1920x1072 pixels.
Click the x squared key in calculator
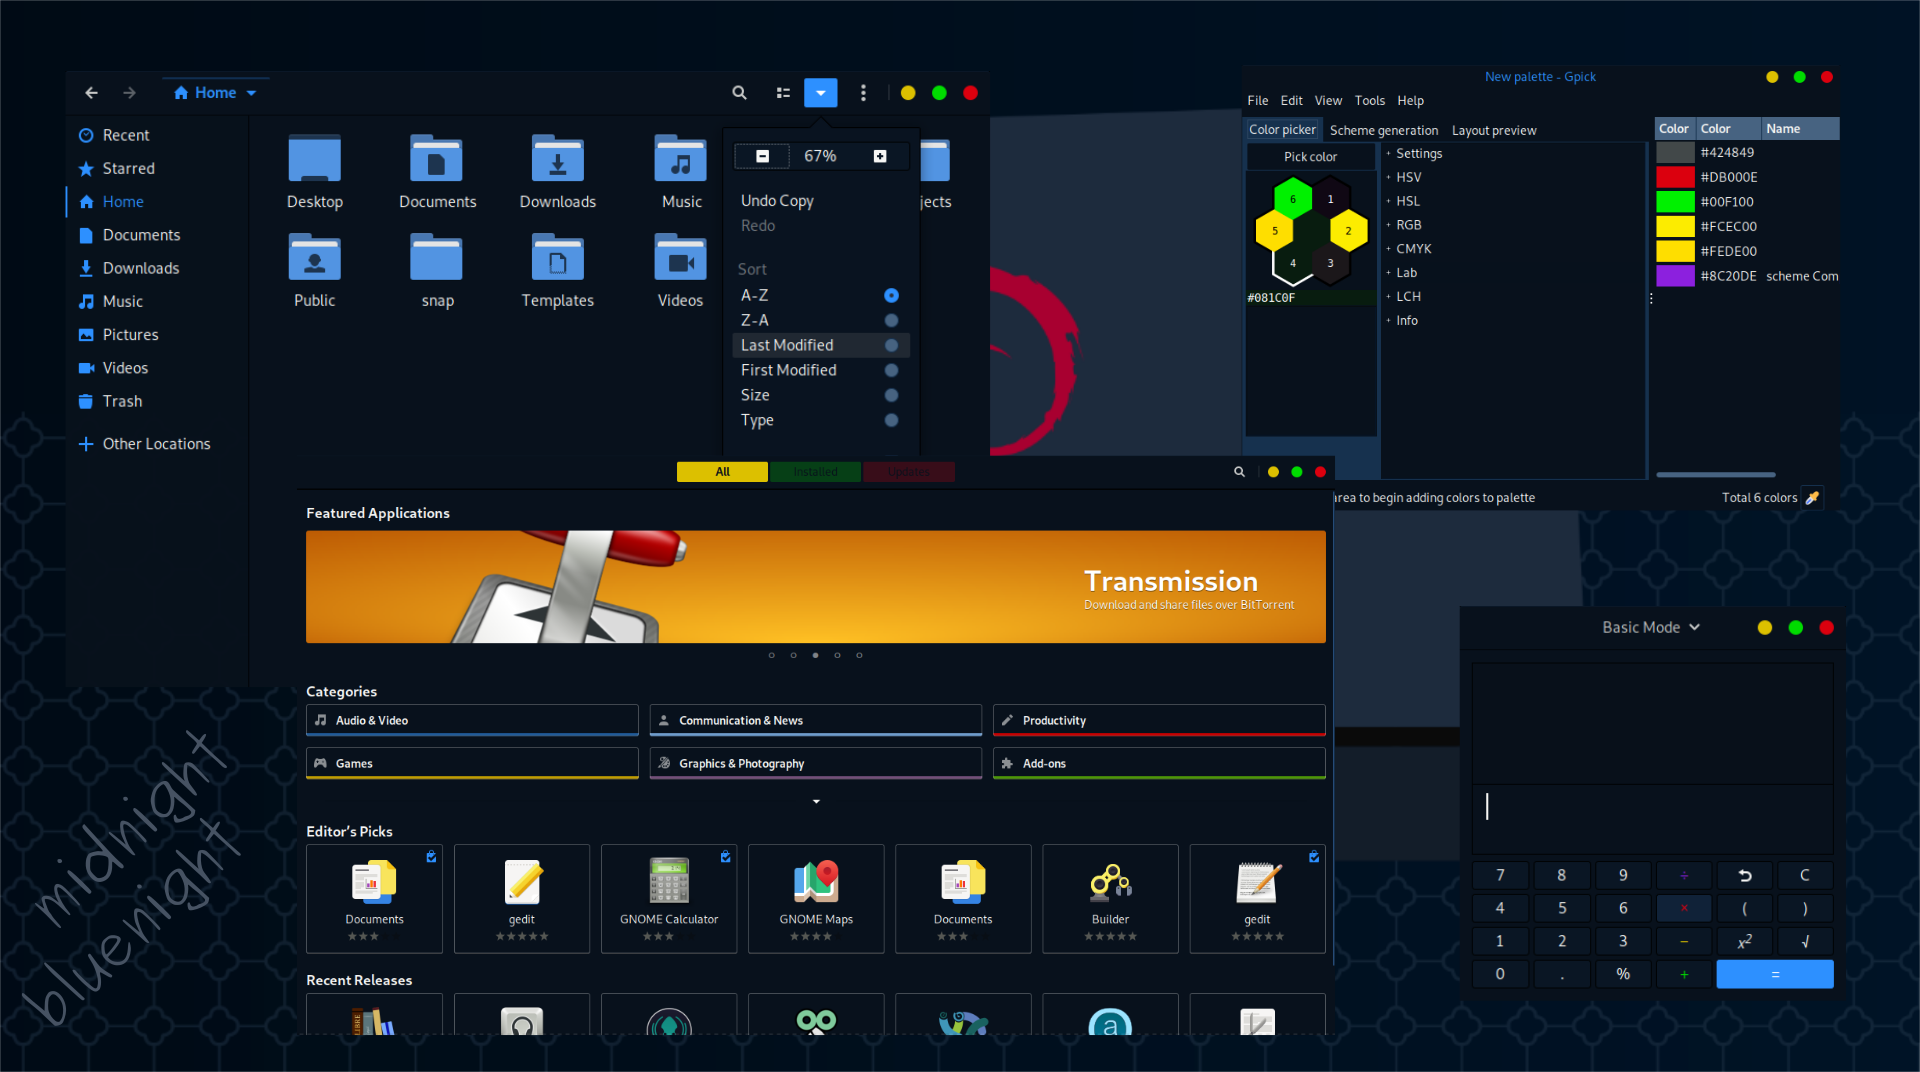(x=1744, y=941)
